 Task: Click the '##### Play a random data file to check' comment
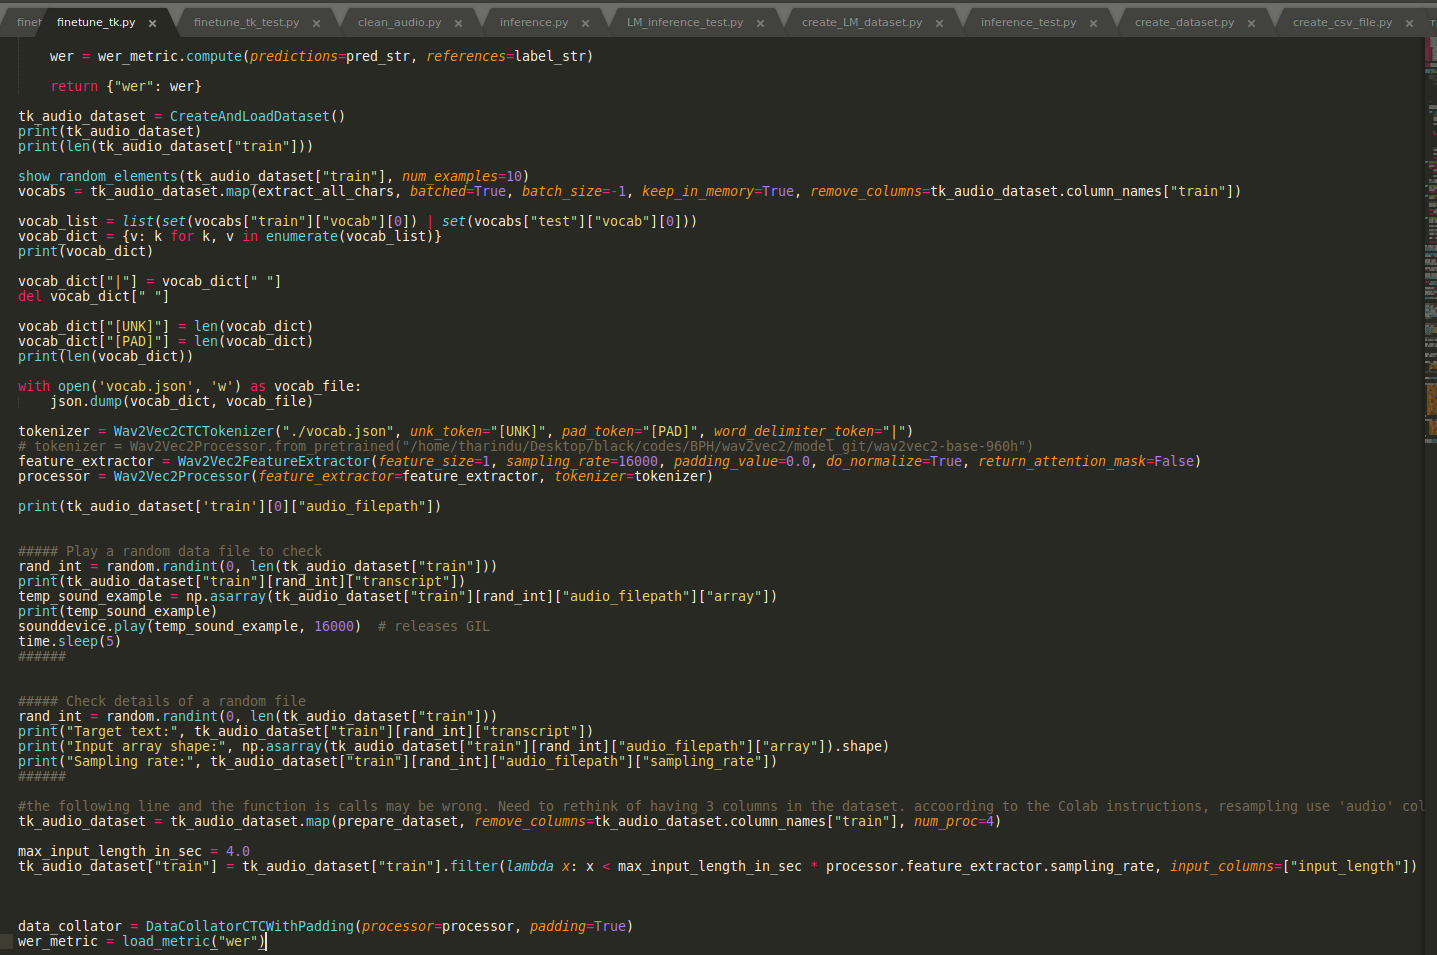tap(170, 552)
